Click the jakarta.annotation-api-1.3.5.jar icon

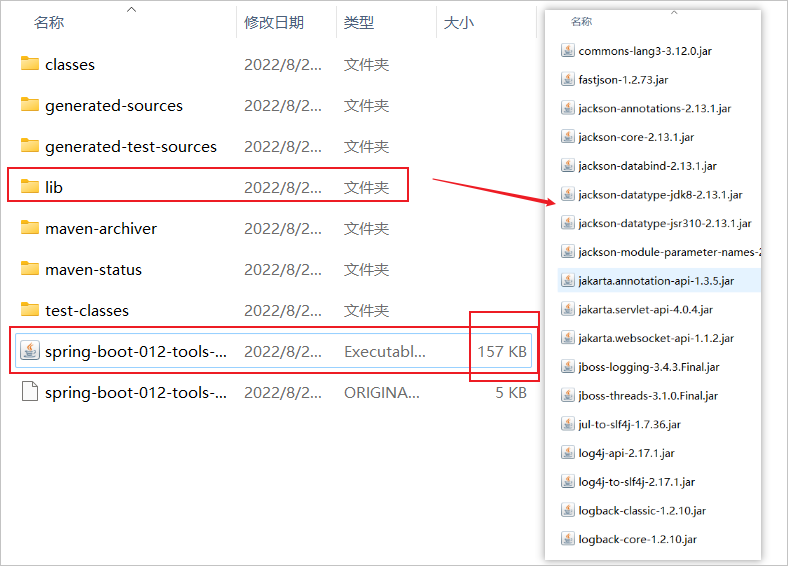pyautogui.click(x=567, y=280)
